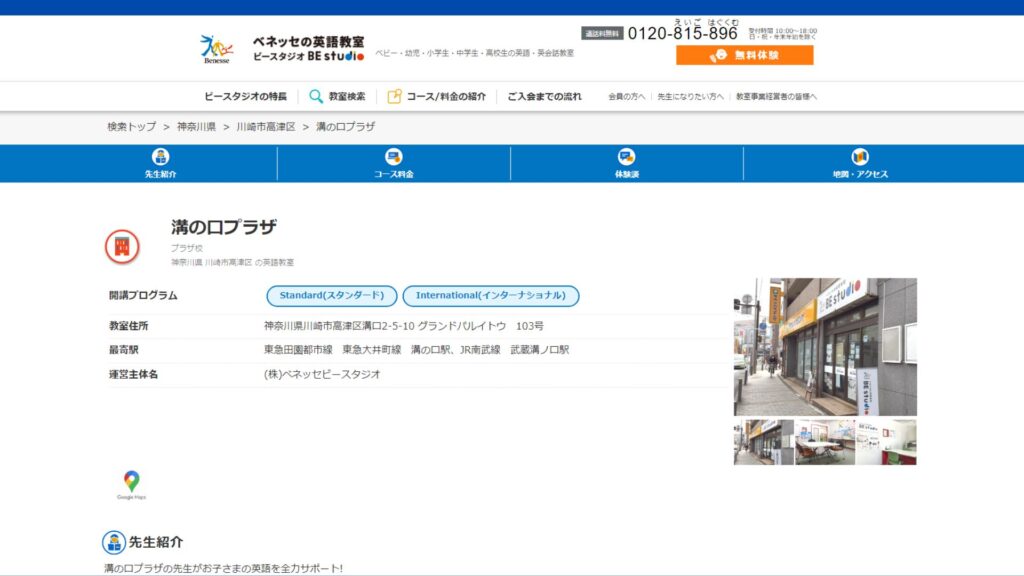Follow the 教室事業経営者の皆様へ link
The image size is (1024, 576).
point(776,97)
